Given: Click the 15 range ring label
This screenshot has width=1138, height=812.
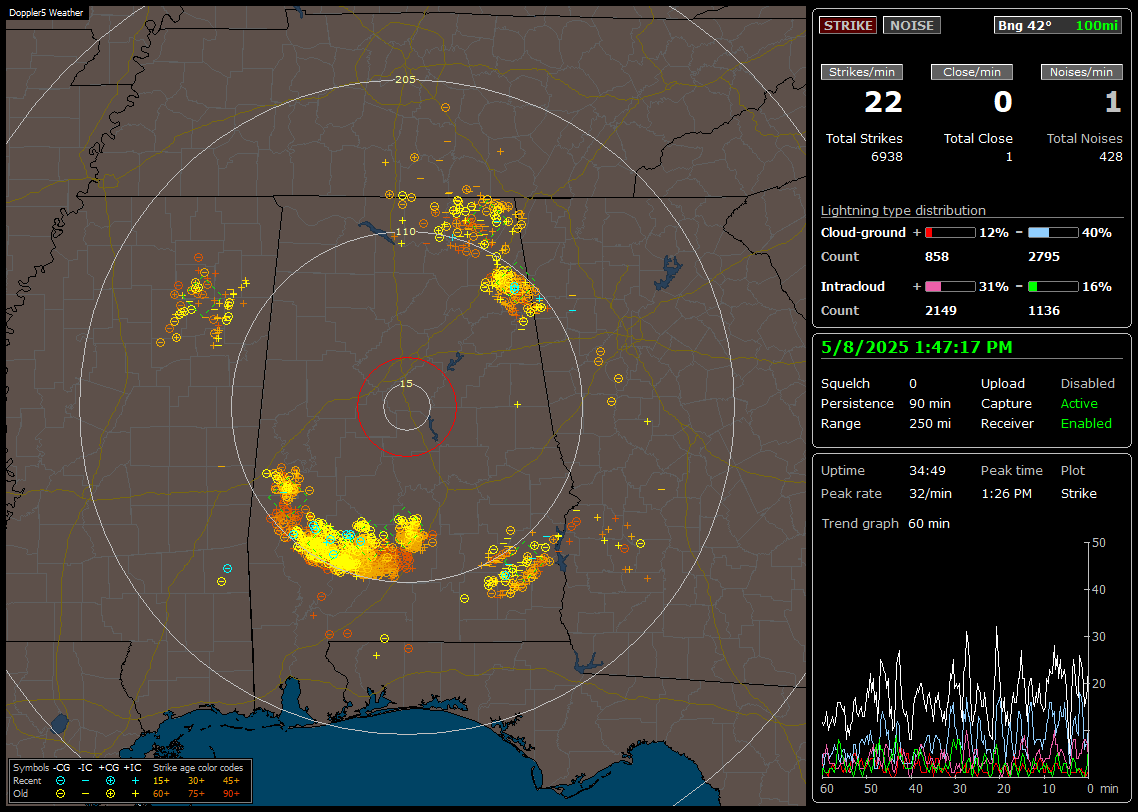Looking at the screenshot, I should click(x=406, y=384).
